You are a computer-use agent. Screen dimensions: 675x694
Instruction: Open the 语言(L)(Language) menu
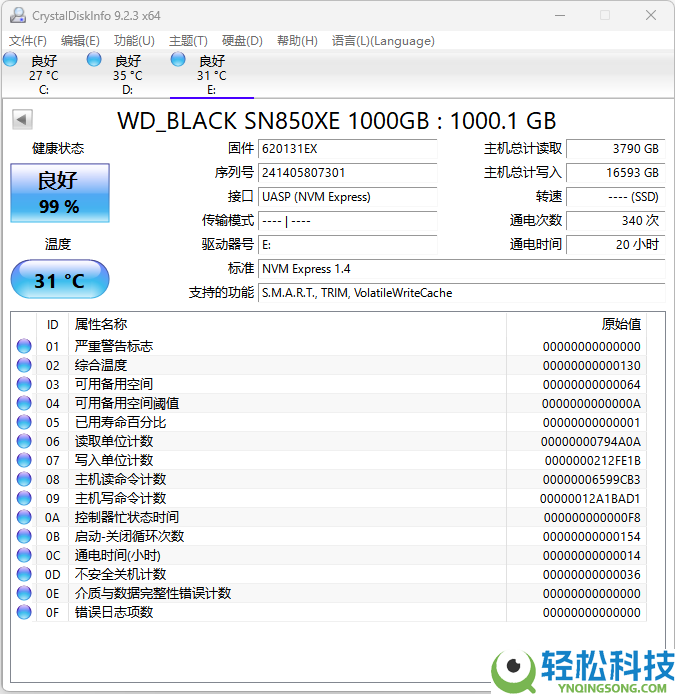[x=383, y=41]
